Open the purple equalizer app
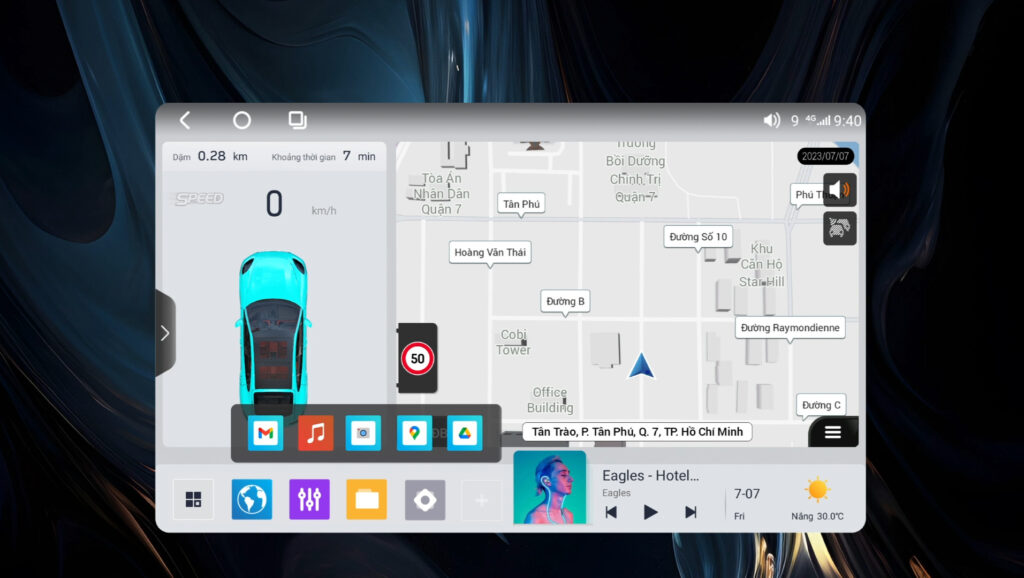 309,499
